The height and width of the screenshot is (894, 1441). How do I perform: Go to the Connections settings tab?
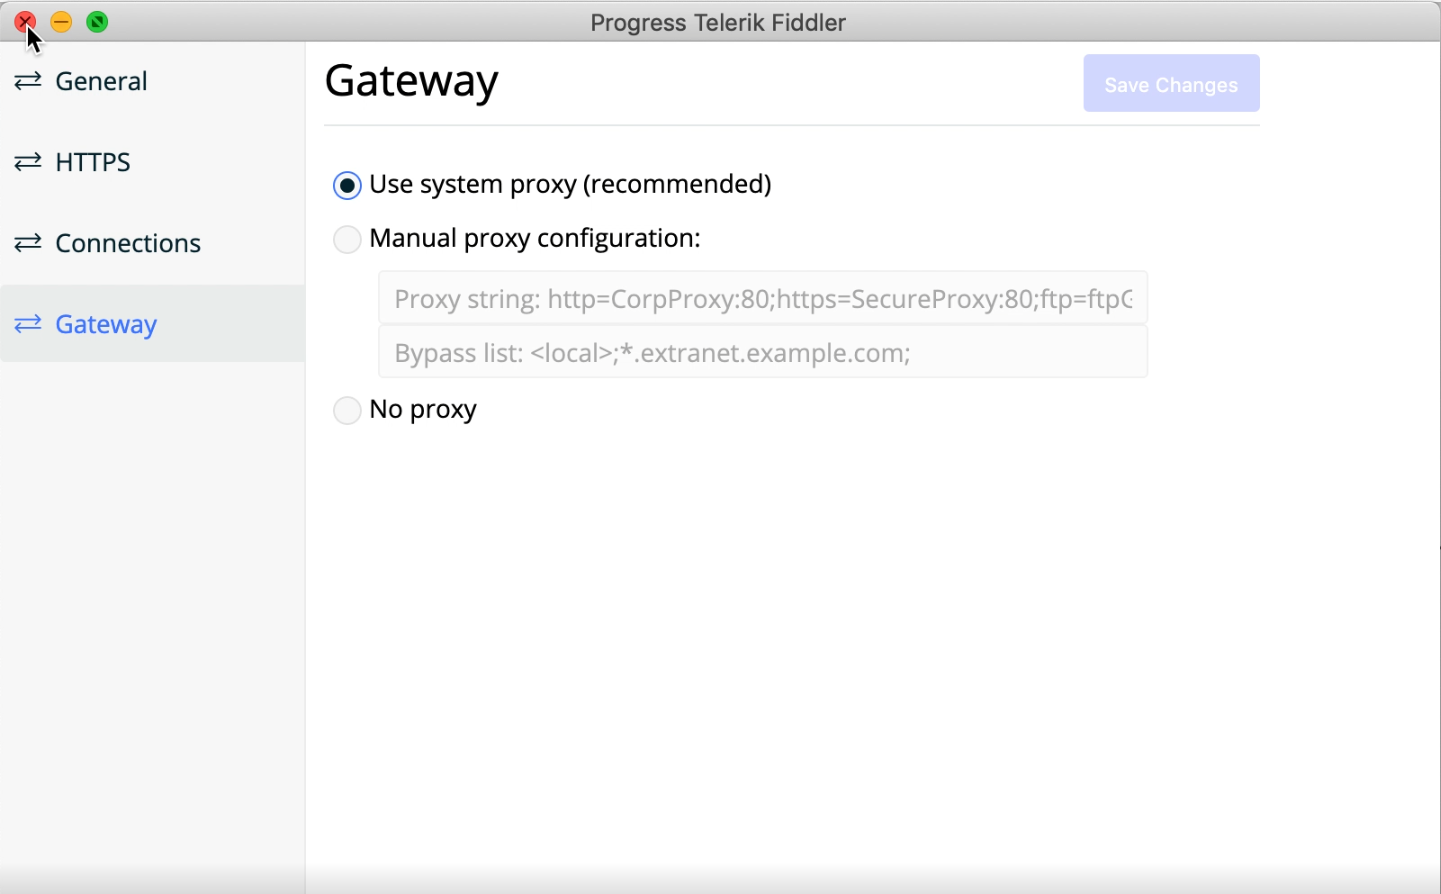point(128,243)
